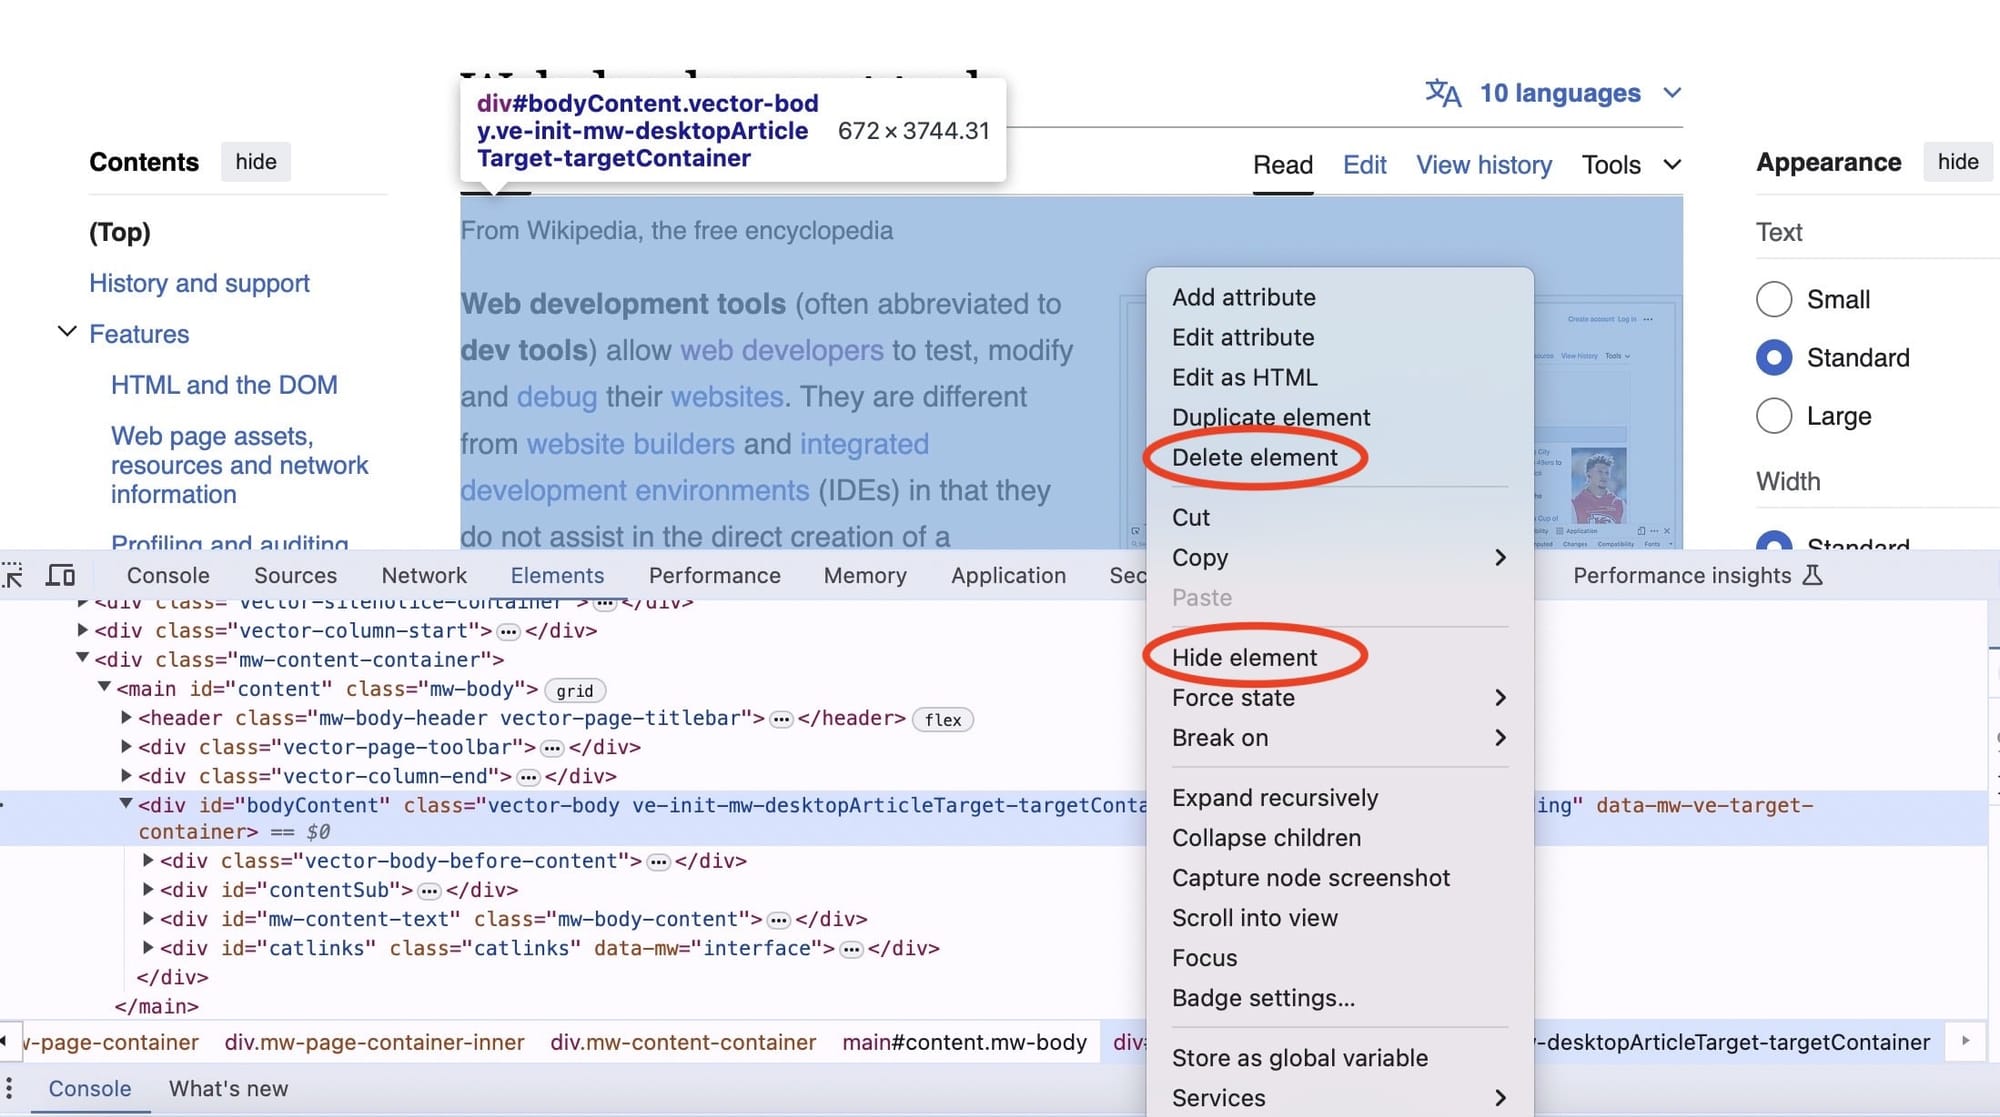Viewport: 2000px width, 1117px height.
Task: Collapse the Features section in Contents
Action: [67, 331]
